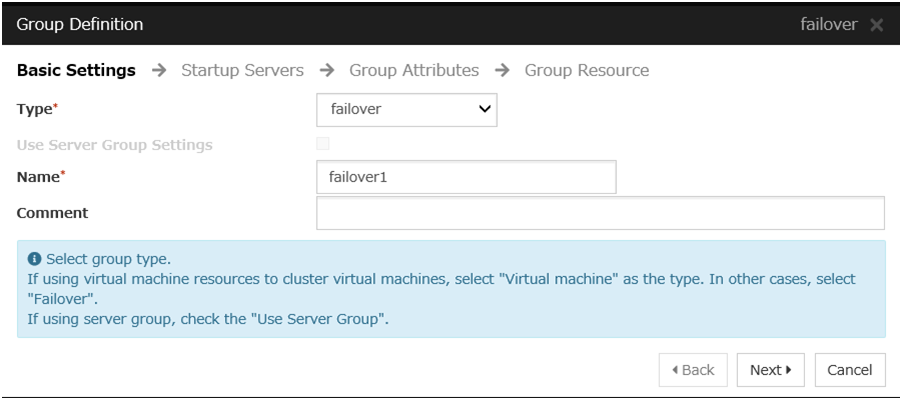Click the info icon in the help box
The height and width of the screenshot is (400, 902).
click(29, 262)
